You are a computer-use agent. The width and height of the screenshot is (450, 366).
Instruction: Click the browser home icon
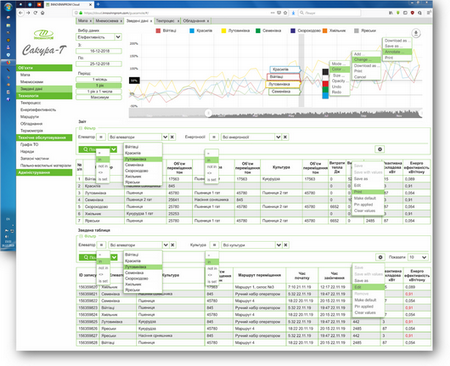pyautogui.click(x=42, y=13)
